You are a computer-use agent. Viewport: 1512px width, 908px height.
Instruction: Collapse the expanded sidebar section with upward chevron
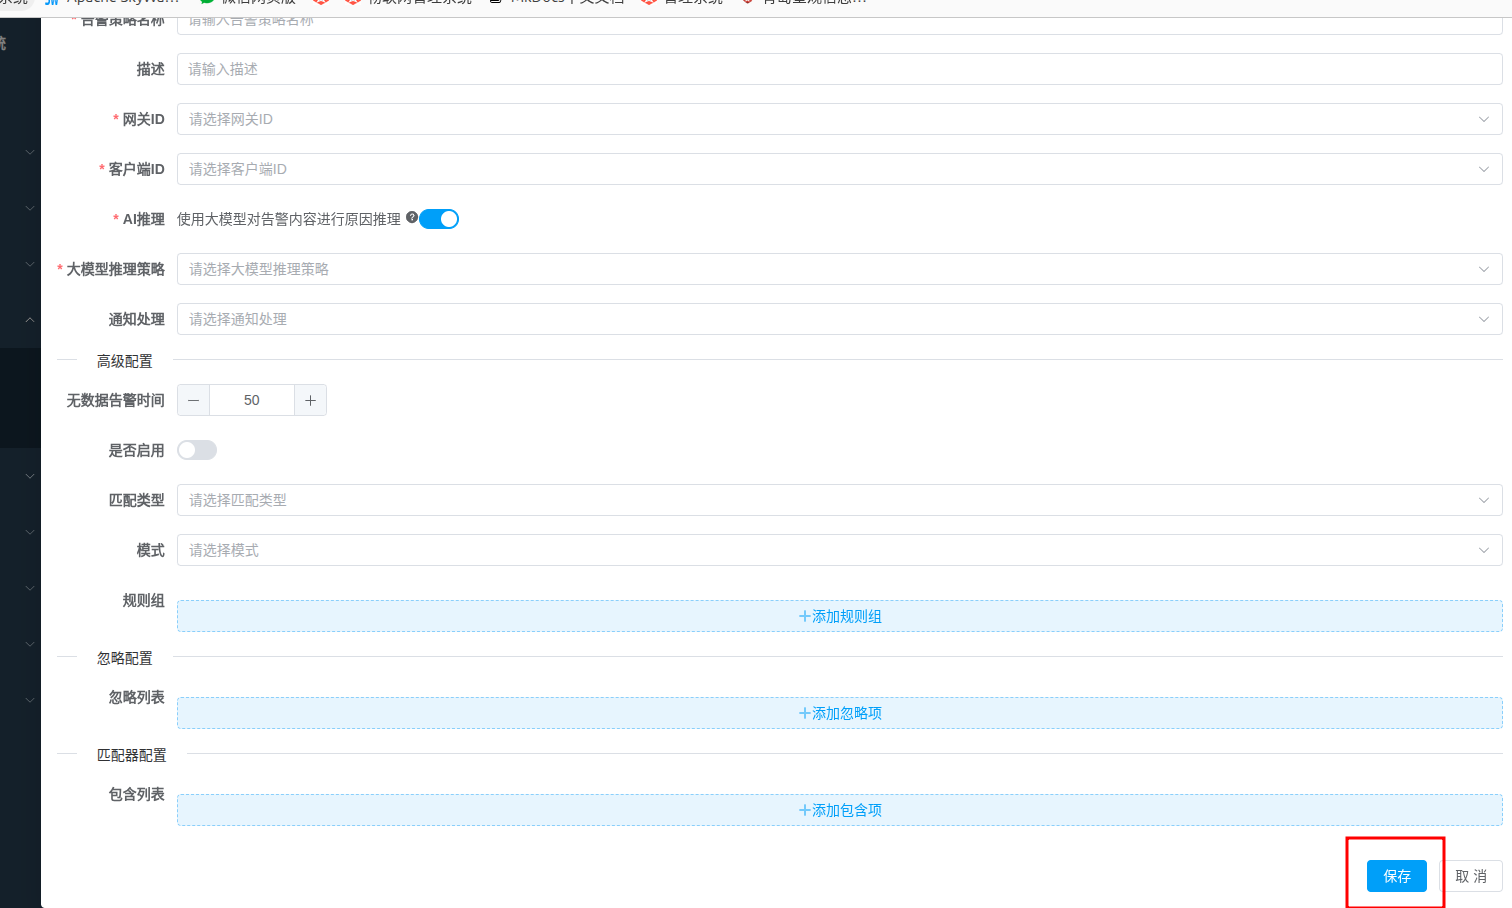click(x=29, y=320)
